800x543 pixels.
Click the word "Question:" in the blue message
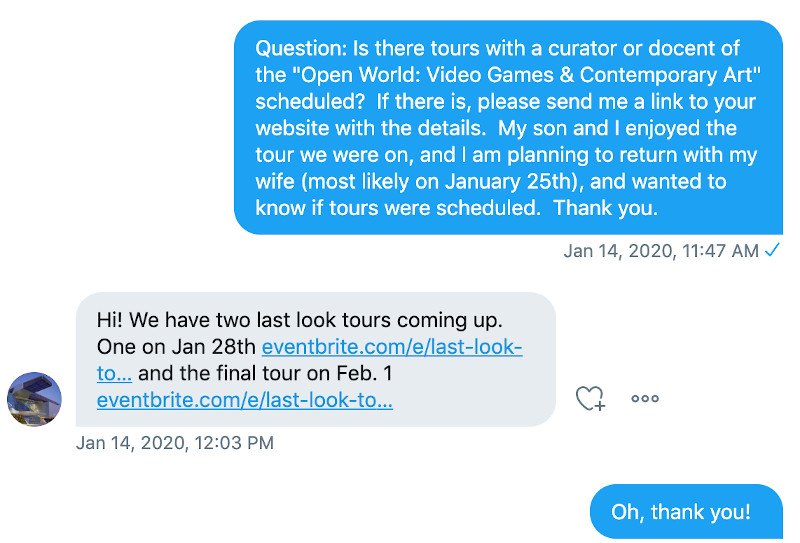coord(301,48)
